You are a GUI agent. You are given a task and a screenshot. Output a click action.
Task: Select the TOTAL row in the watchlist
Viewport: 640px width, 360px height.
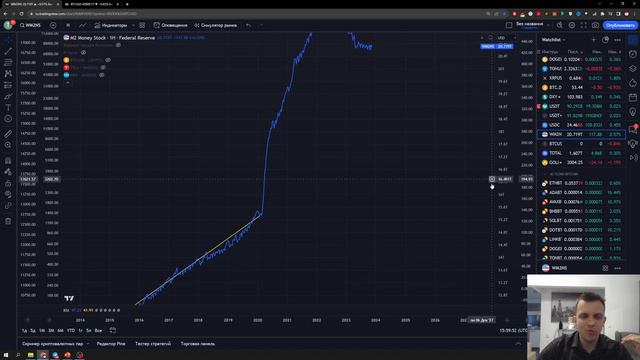581,153
